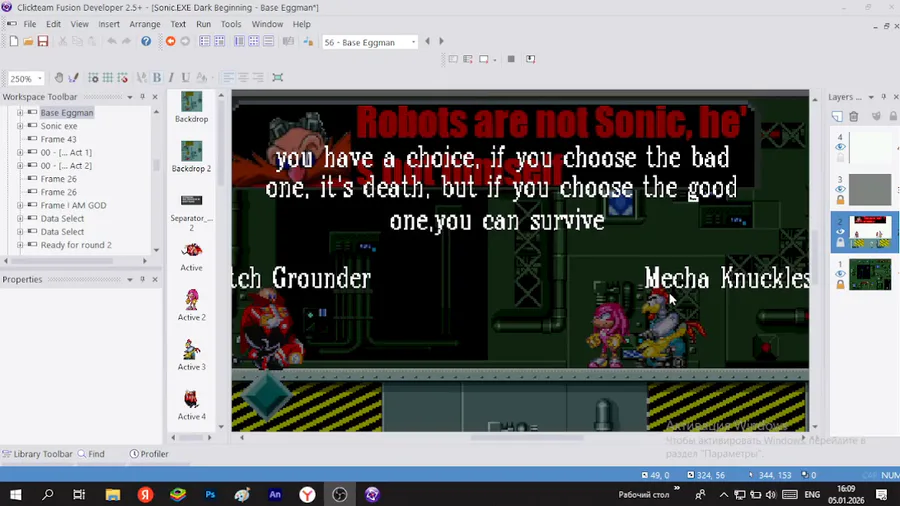The image size is (900, 506).
Task: Open the Tools menu
Action: point(231,24)
